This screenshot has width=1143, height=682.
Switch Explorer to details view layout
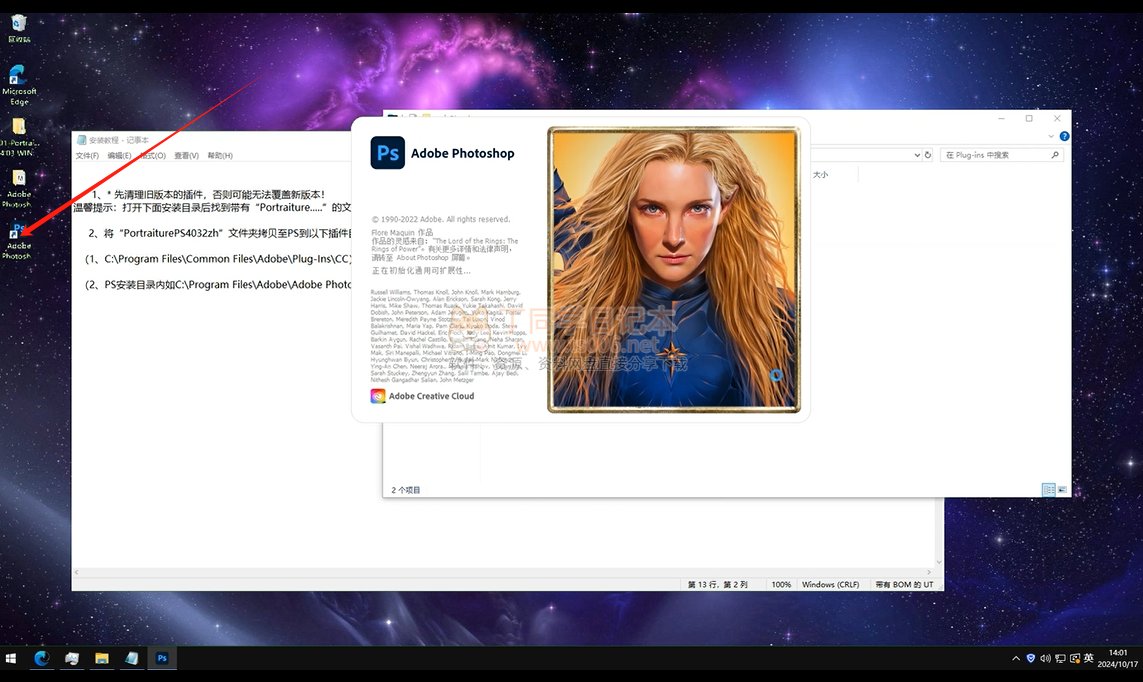click(1048, 490)
